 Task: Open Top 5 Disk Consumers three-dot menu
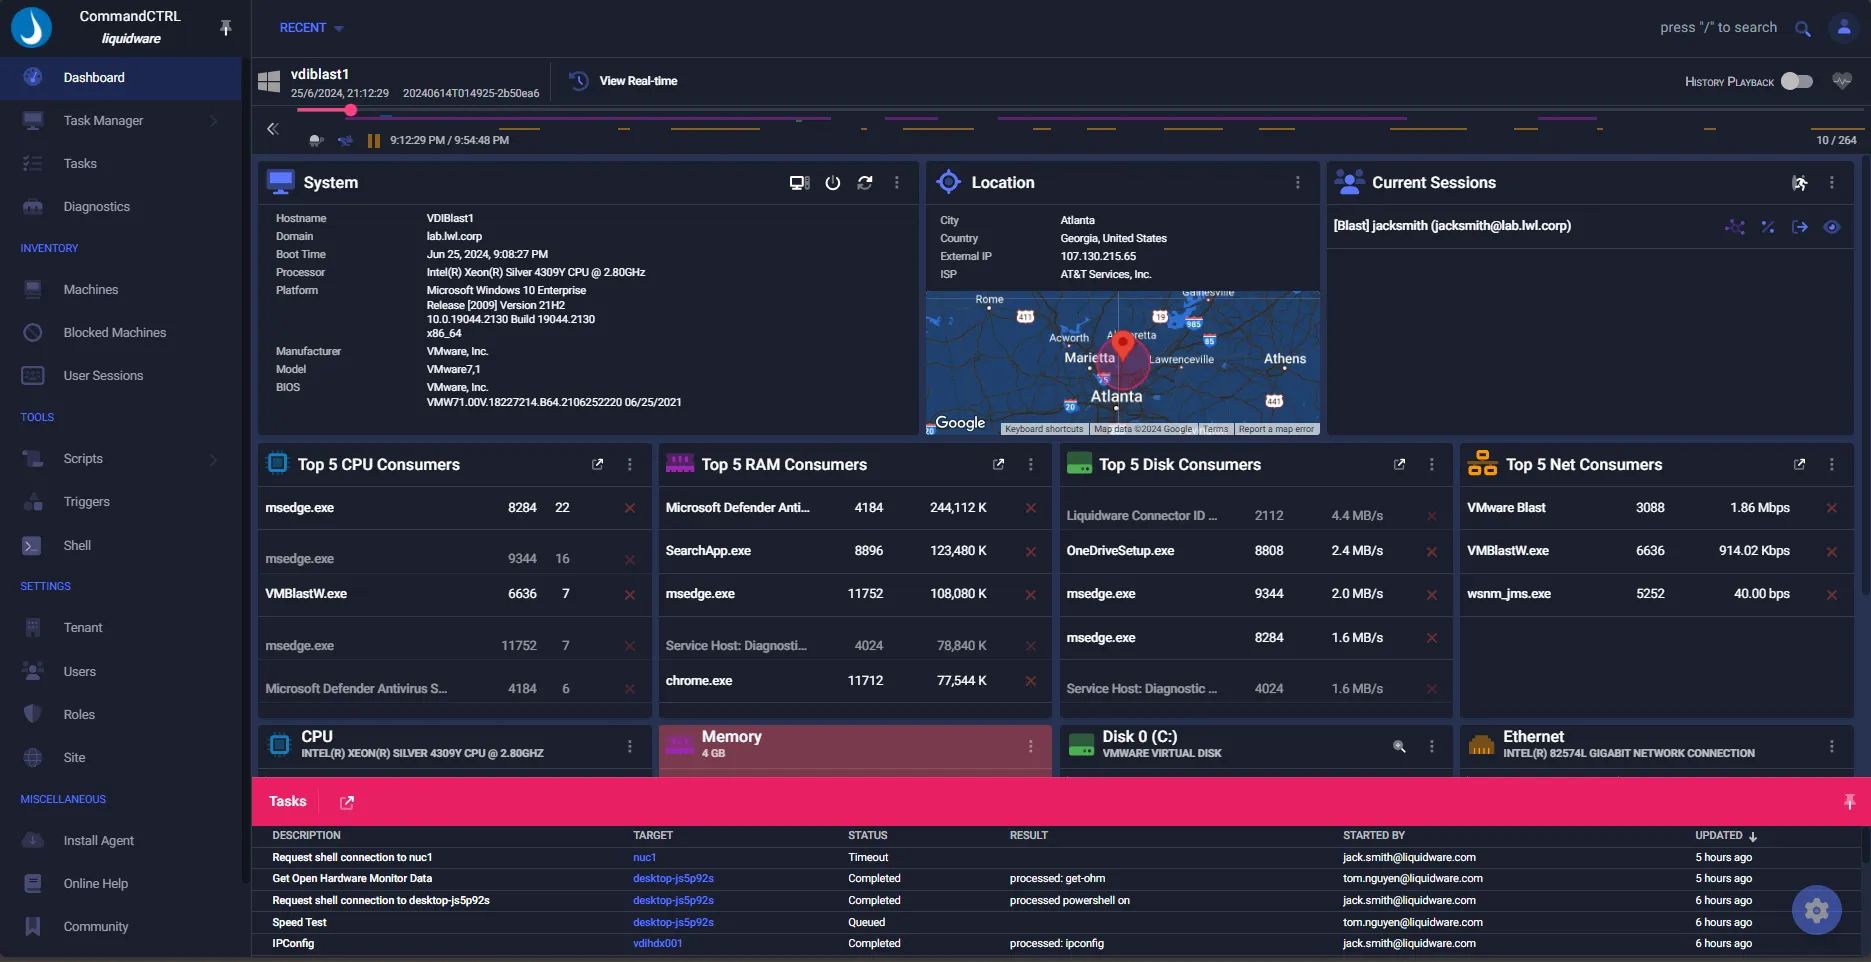click(x=1431, y=464)
